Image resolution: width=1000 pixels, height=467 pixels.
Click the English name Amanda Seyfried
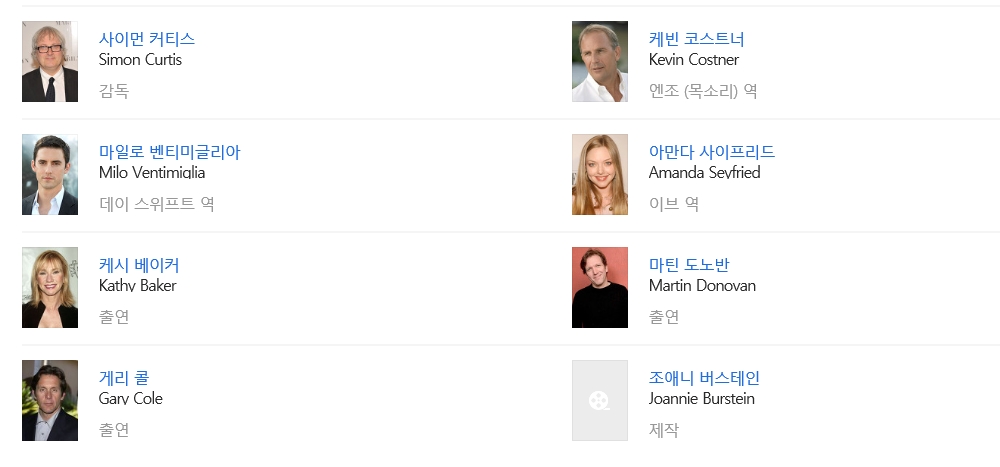point(704,173)
